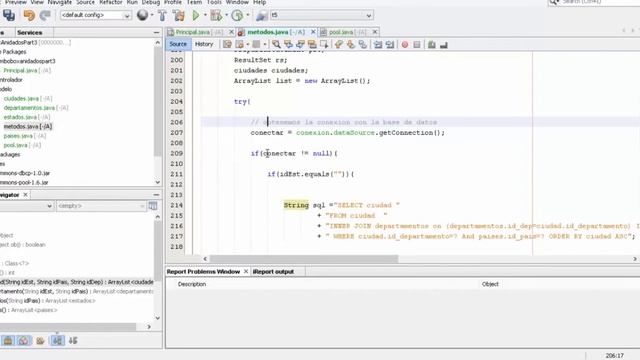The height and width of the screenshot is (360, 640).
Task: Open the dropdown arrow beside Run icon
Action: pos(205,15)
